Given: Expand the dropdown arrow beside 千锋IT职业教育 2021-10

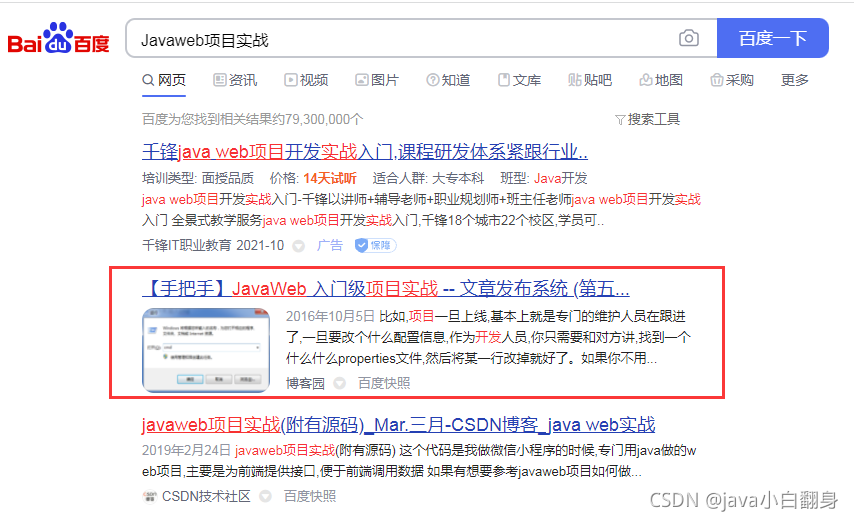Looking at the screenshot, I should [298, 246].
